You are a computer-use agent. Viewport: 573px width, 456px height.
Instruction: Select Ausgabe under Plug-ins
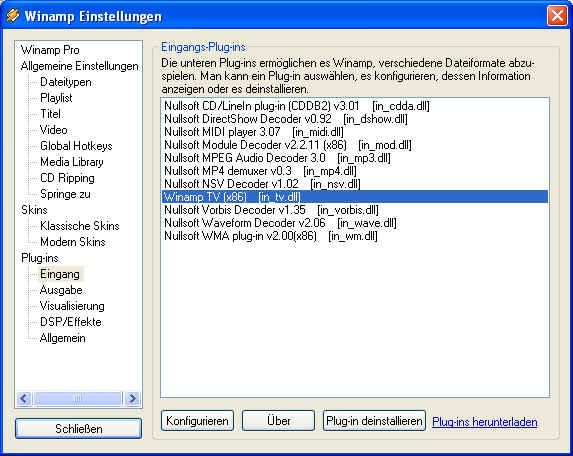61,290
